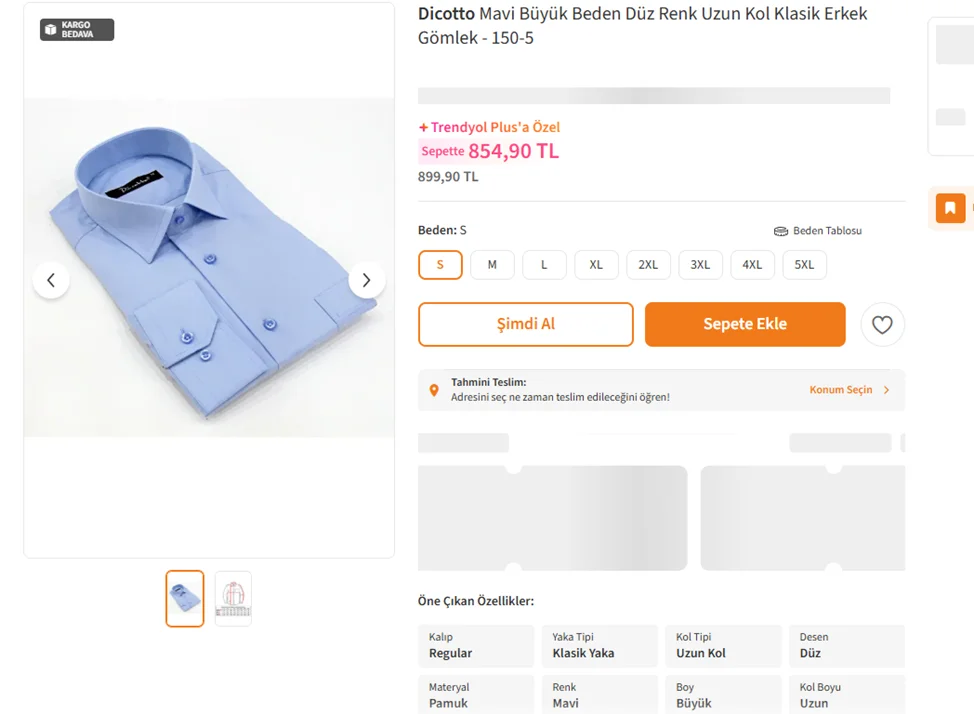Show next product image arrow

(366, 280)
